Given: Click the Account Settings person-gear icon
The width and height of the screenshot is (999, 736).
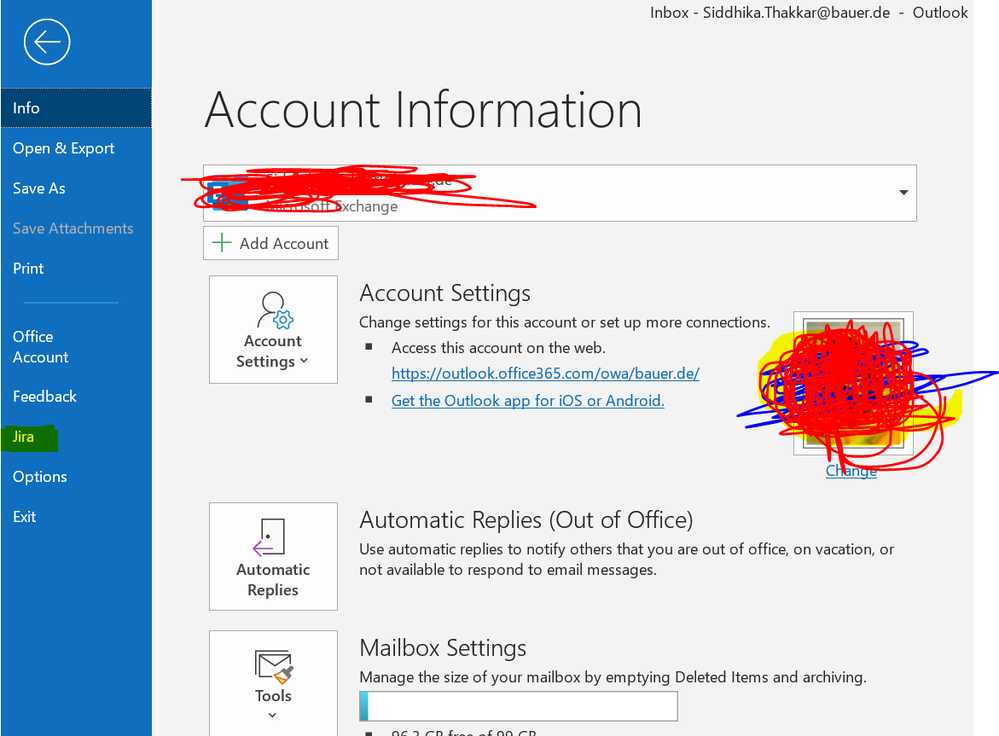Looking at the screenshot, I should [274, 310].
